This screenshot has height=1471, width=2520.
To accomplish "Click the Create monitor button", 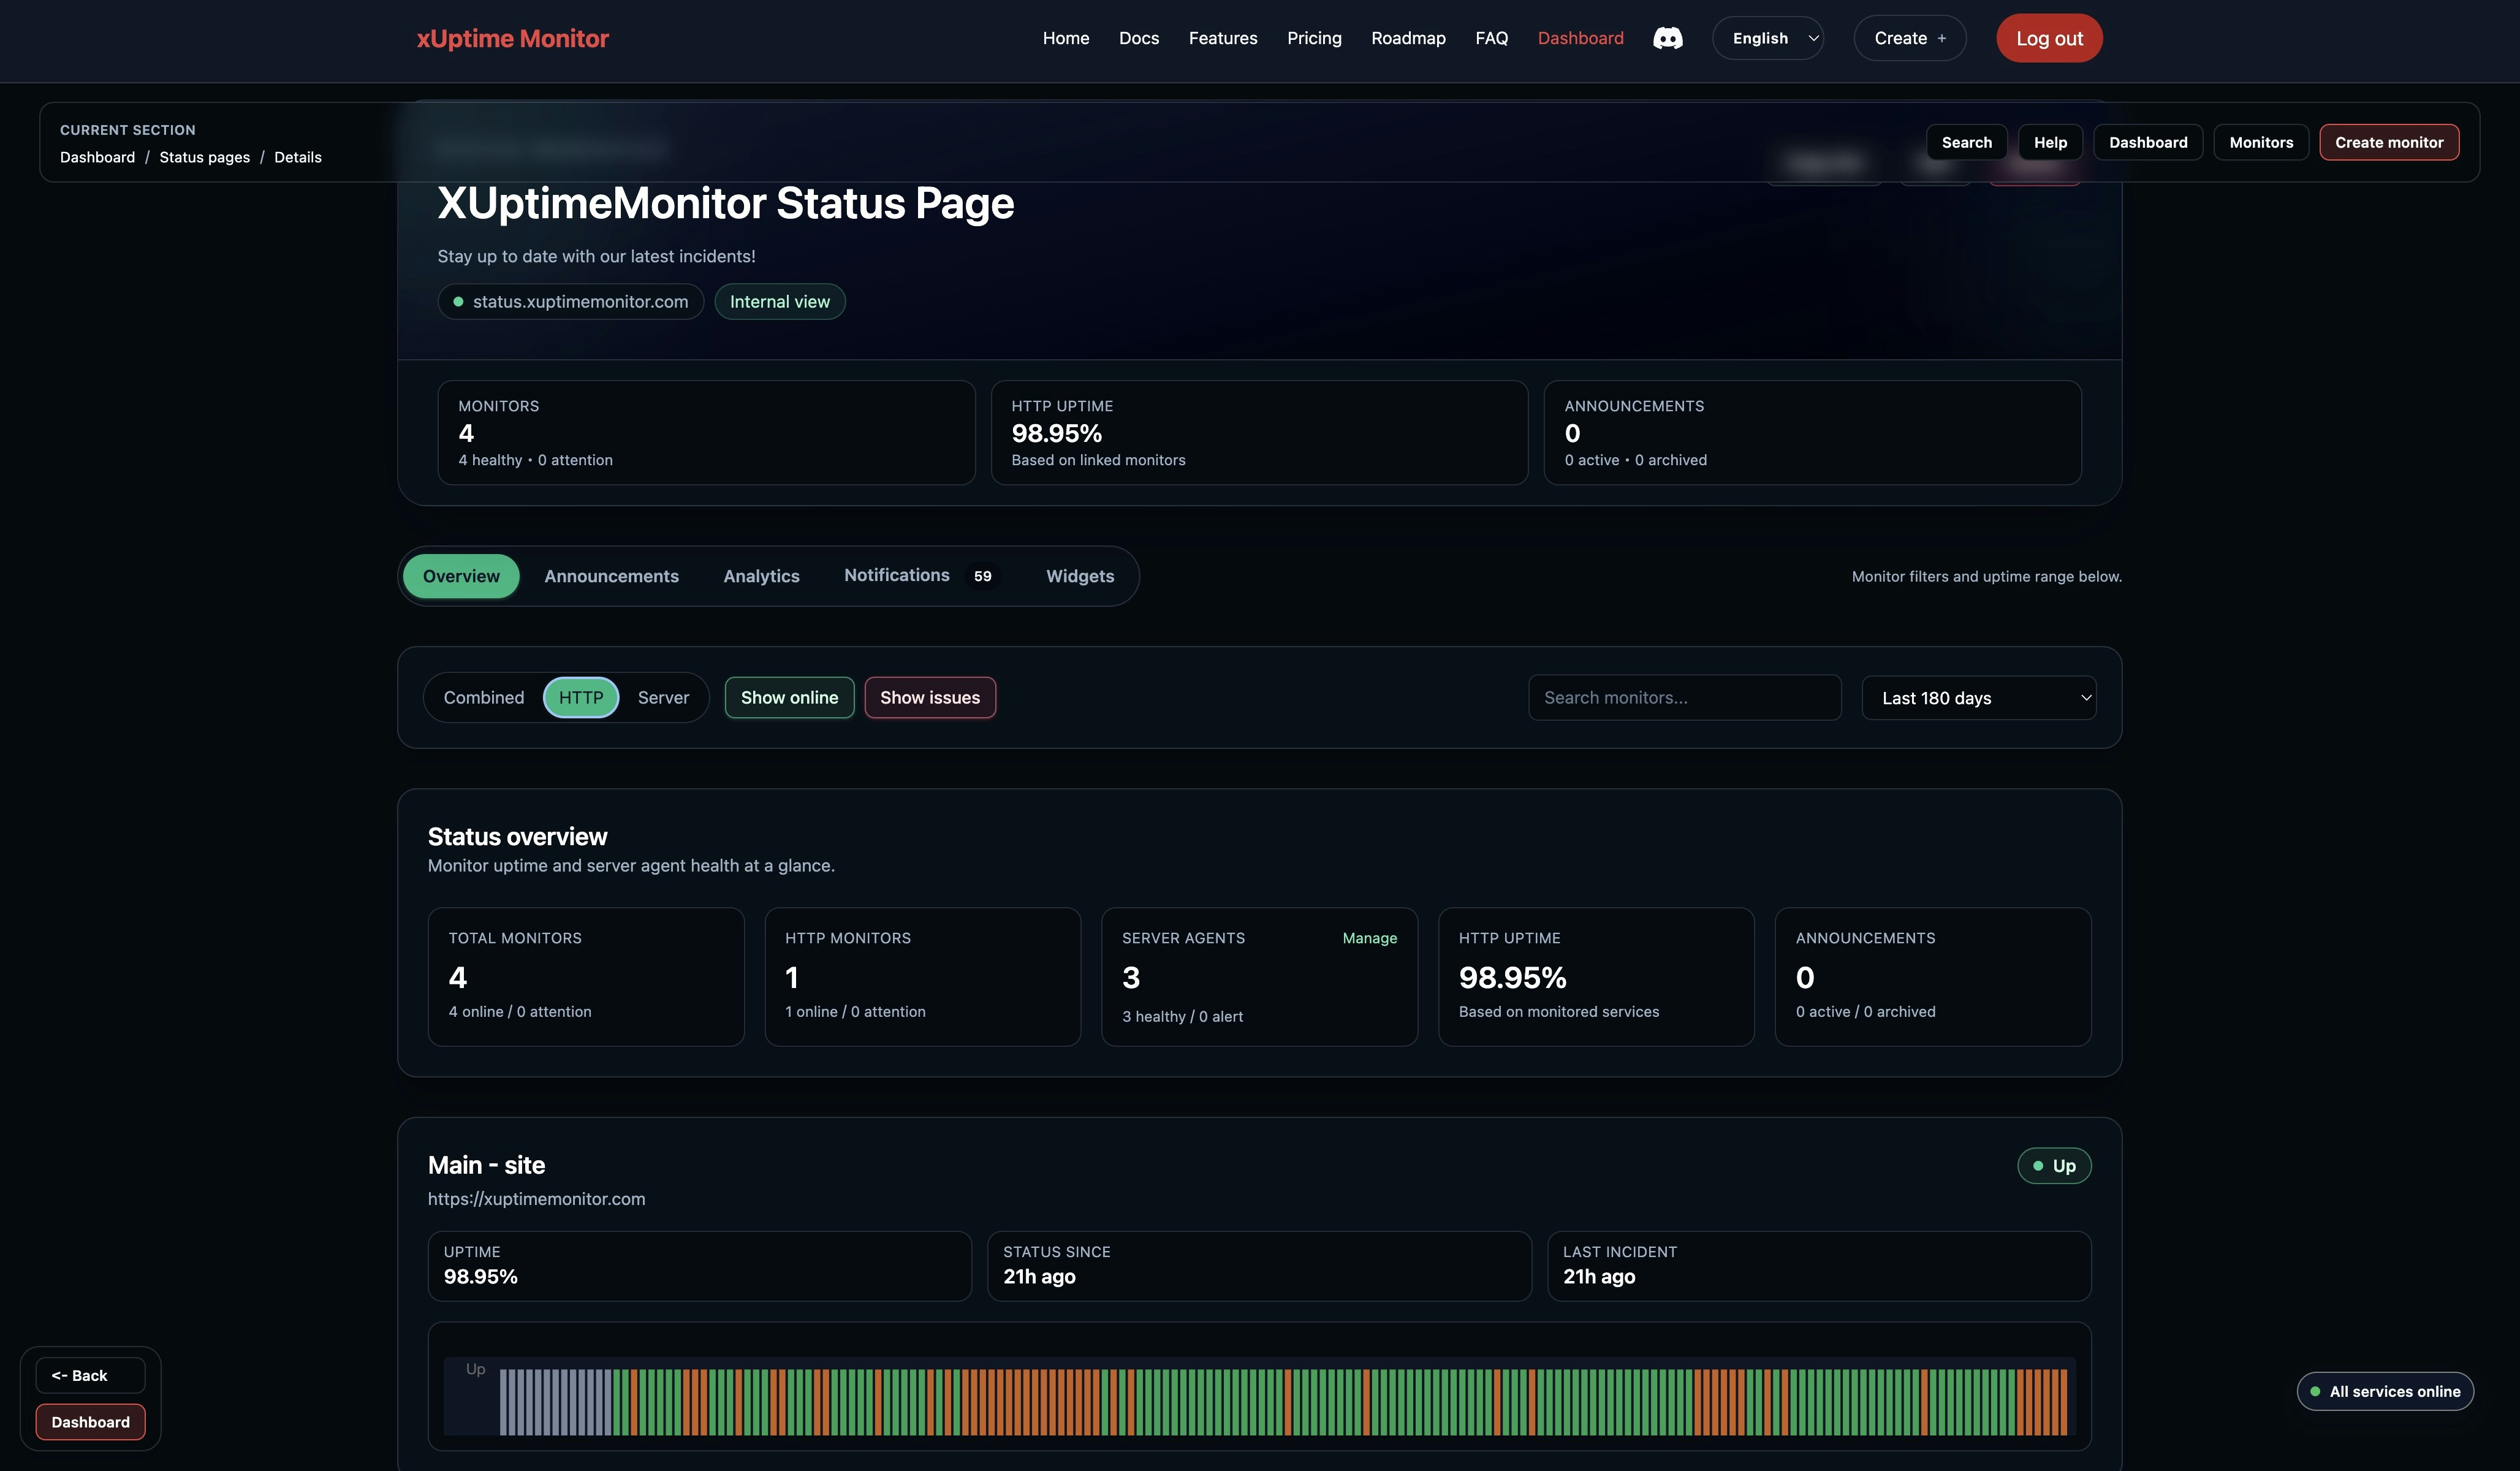I will [2389, 142].
